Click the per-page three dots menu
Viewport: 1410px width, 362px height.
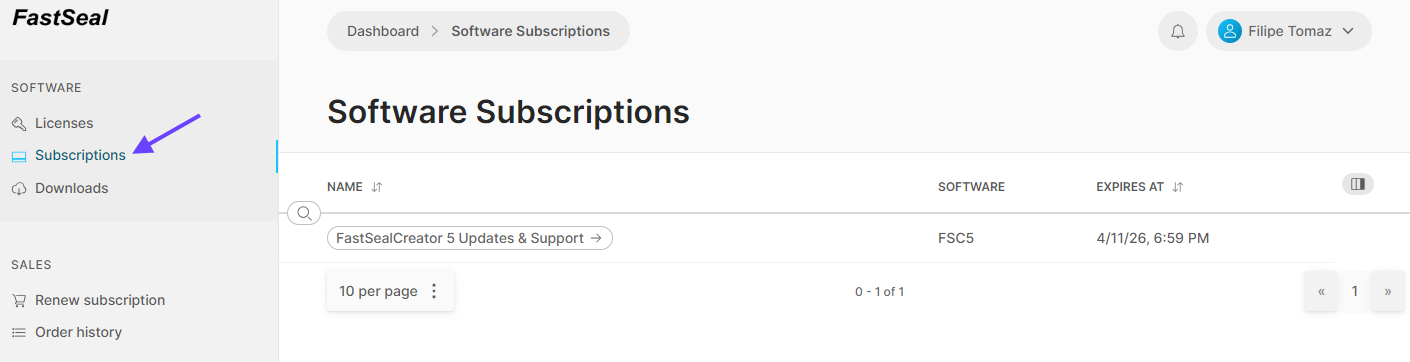click(434, 291)
